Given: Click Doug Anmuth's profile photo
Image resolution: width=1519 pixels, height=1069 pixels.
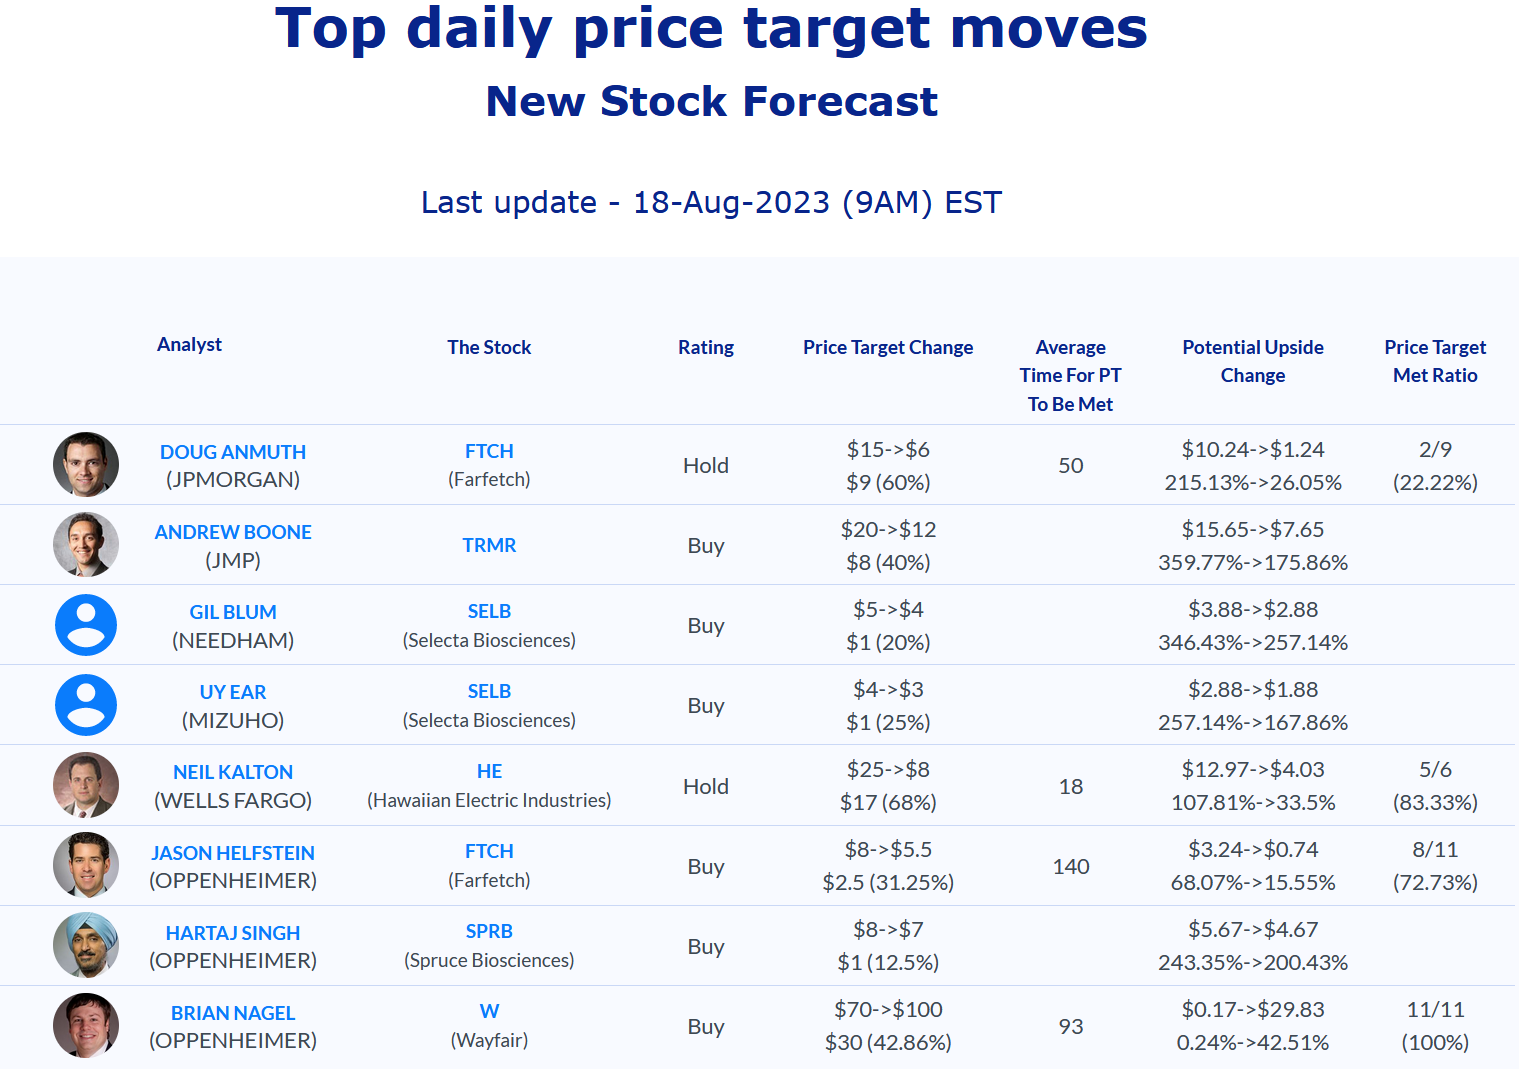Looking at the screenshot, I should [86, 465].
